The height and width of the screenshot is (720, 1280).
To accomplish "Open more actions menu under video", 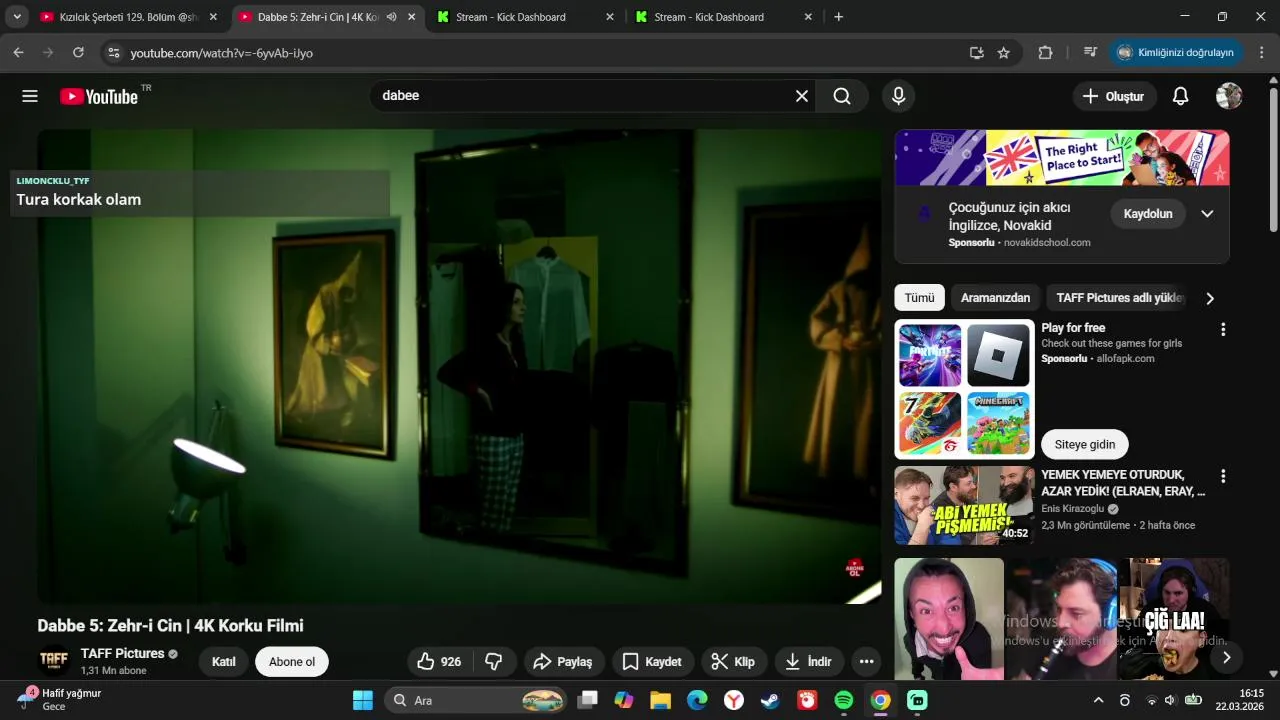I will [x=866, y=661].
